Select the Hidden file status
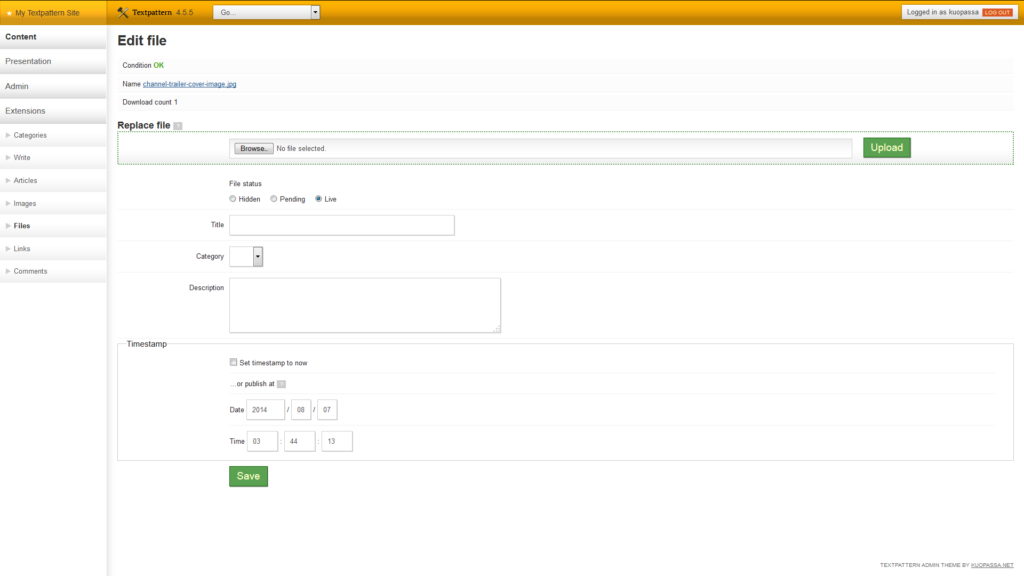This screenshot has height=576, width=1024. point(233,199)
